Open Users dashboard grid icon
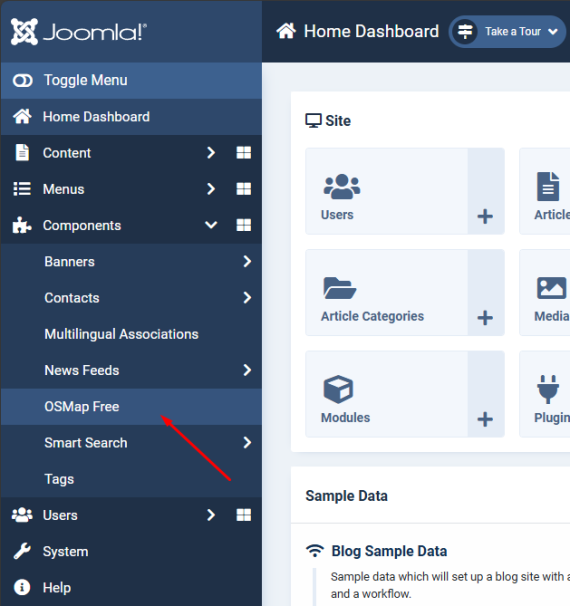Viewport: 570px width, 606px height. (243, 515)
